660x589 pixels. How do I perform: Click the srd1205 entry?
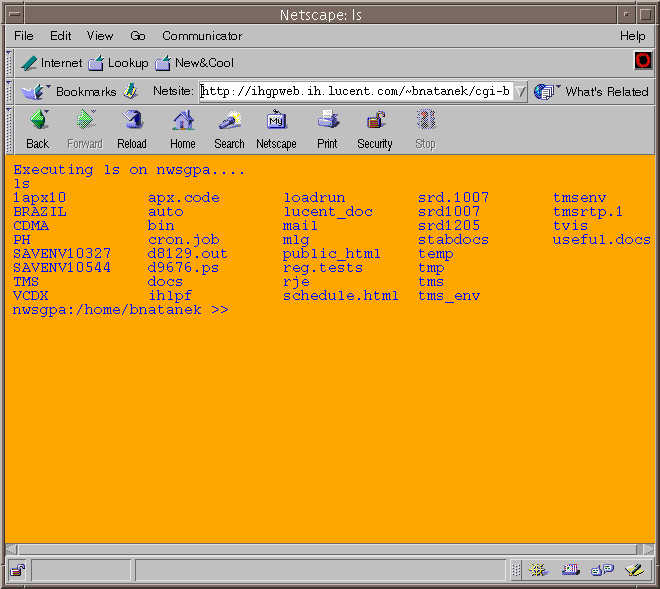449,226
